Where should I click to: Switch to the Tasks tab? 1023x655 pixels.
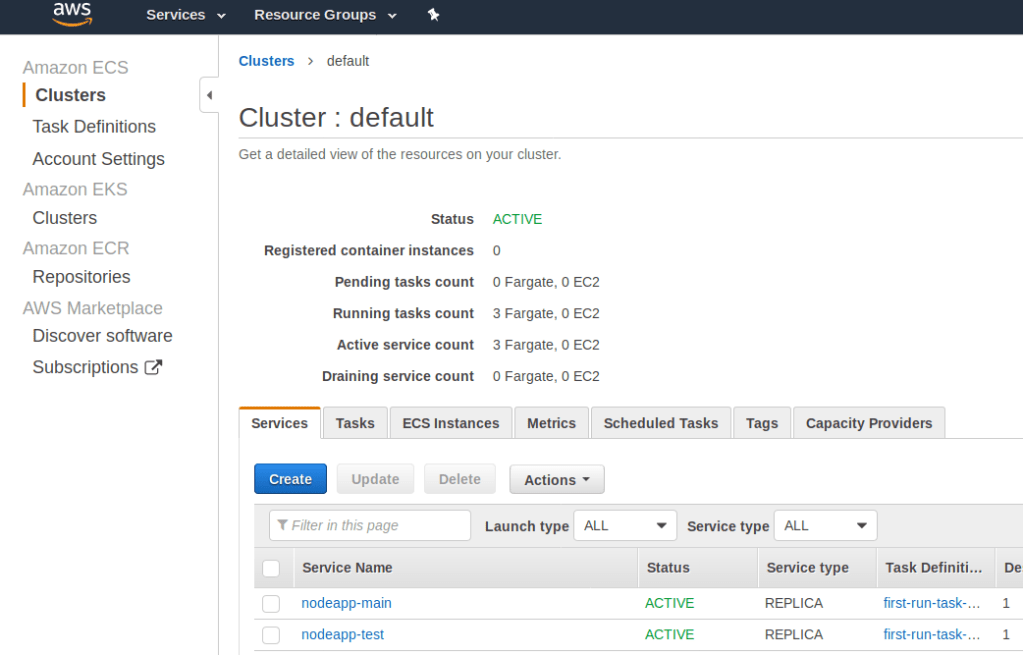pos(355,423)
